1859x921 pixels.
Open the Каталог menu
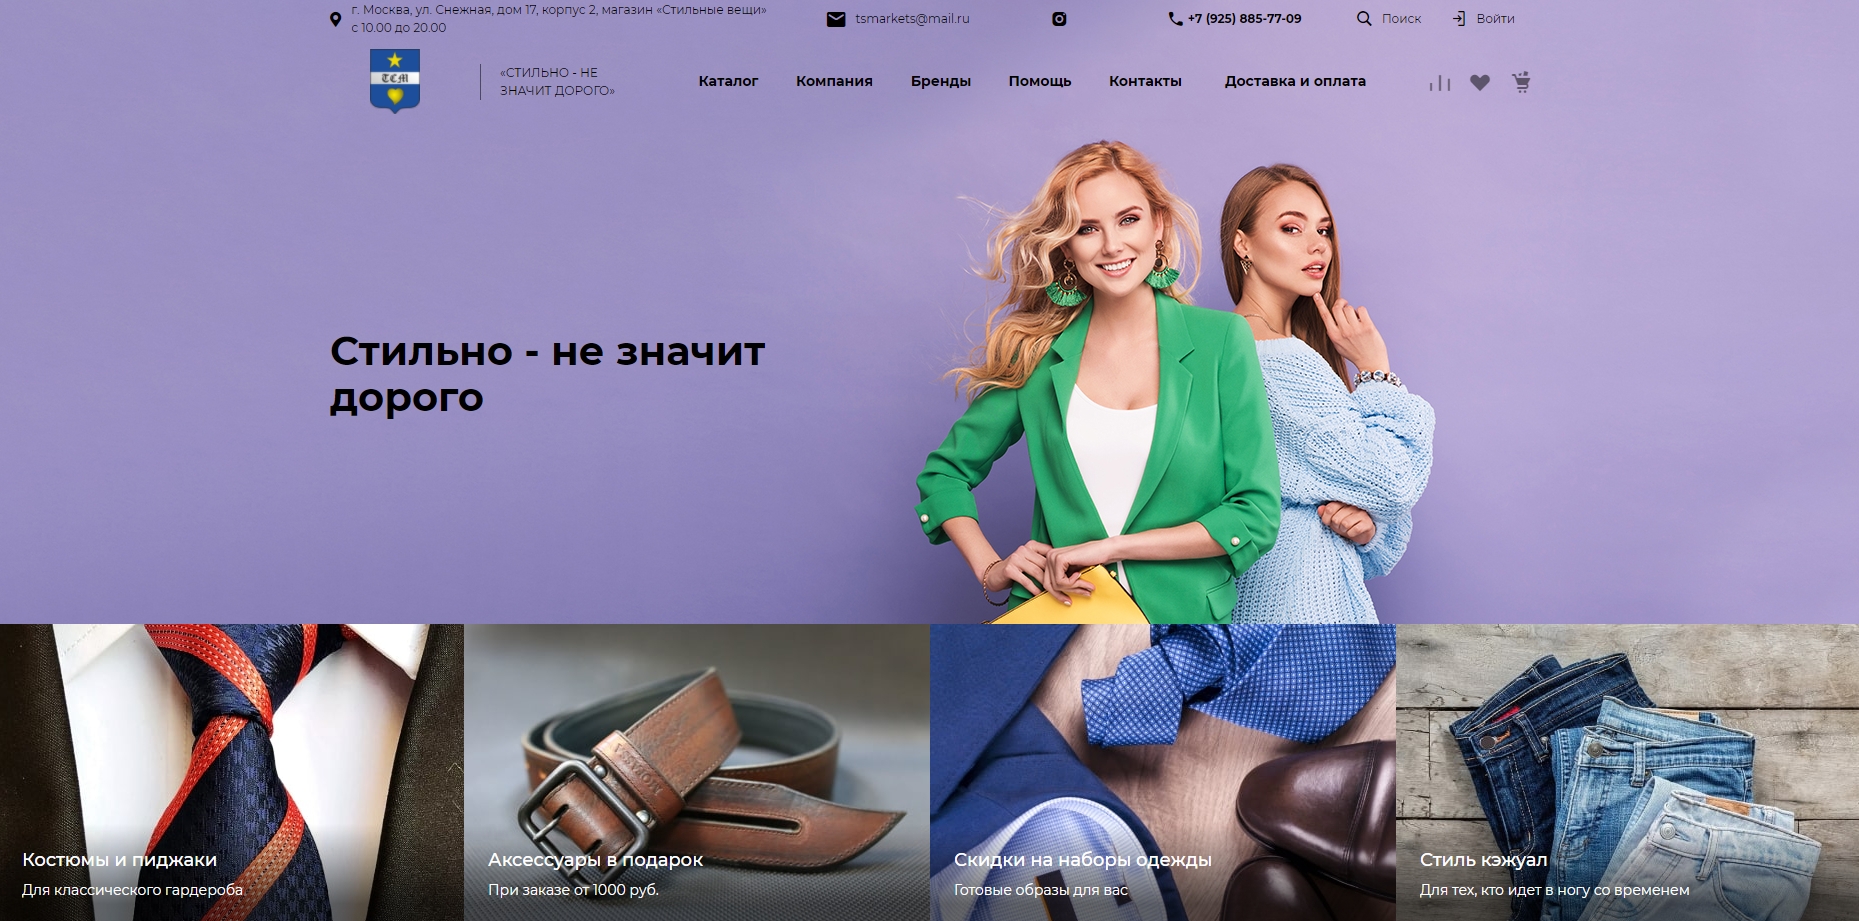click(x=728, y=81)
